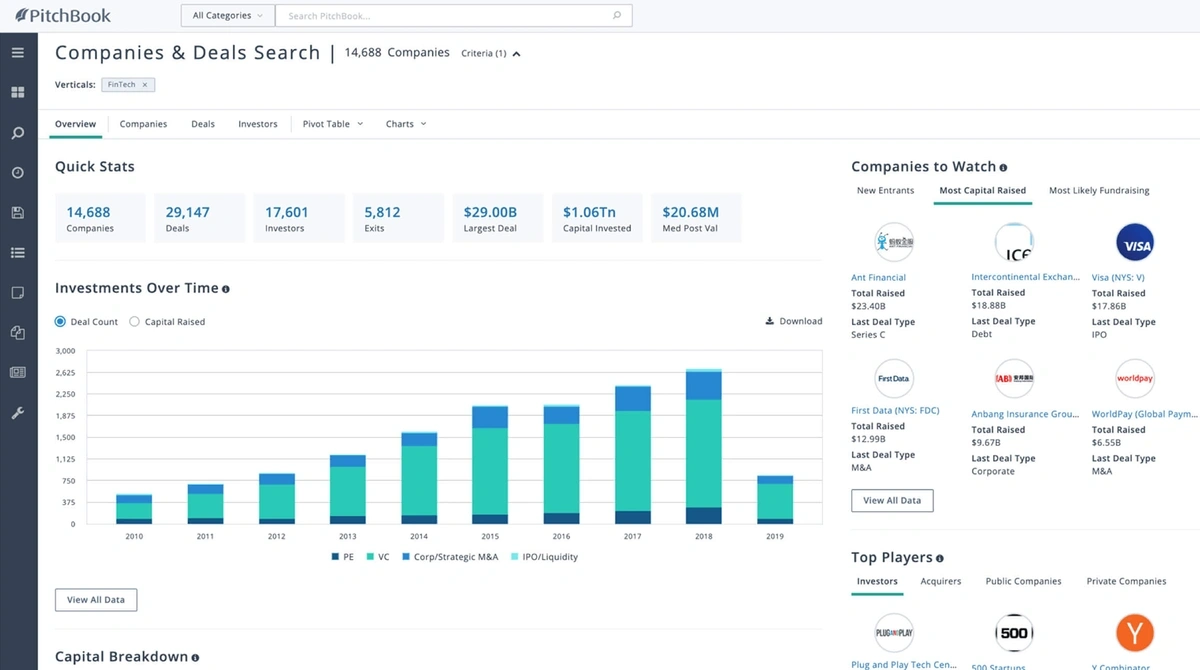This screenshot has width=1200, height=670.
Task: Open the Y Combinator logo
Action: (1134, 633)
